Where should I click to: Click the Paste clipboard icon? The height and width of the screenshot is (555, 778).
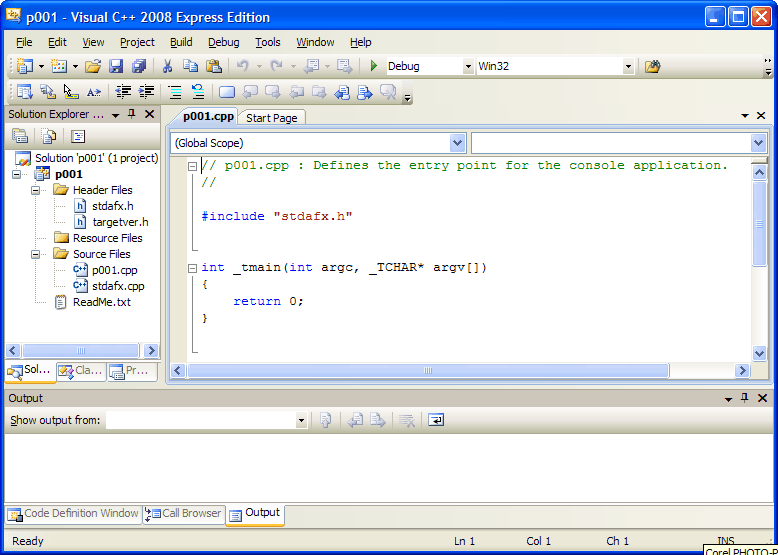coord(213,66)
